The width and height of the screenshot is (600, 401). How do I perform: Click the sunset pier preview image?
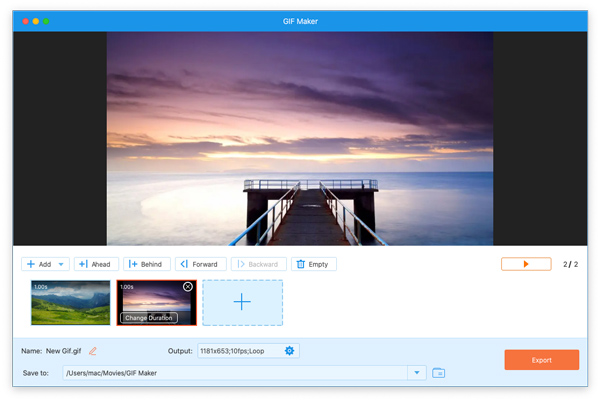(x=300, y=139)
